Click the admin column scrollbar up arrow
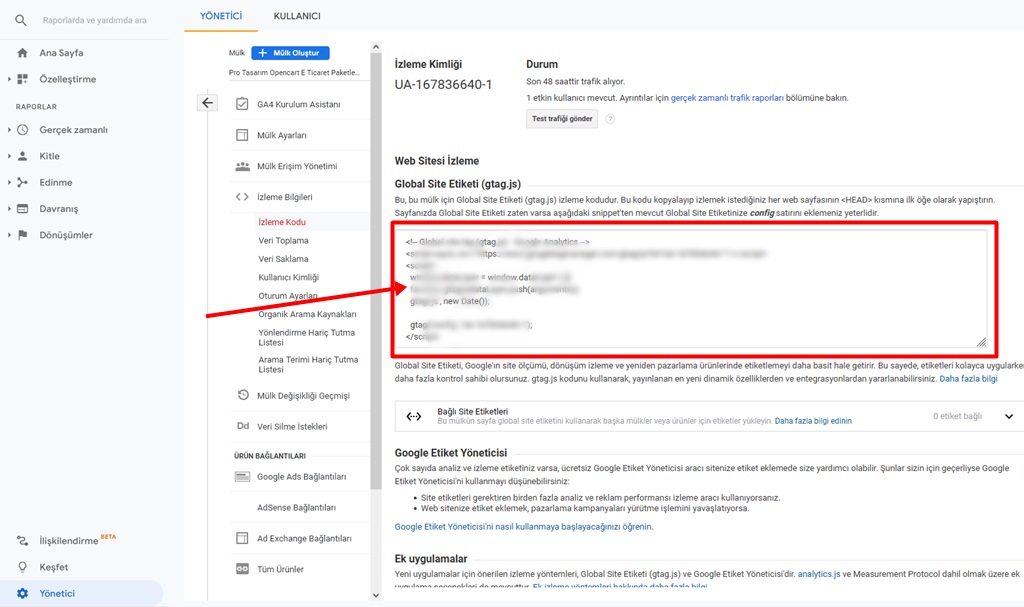This screenshot has height=607, width=1024. [376, 47]
